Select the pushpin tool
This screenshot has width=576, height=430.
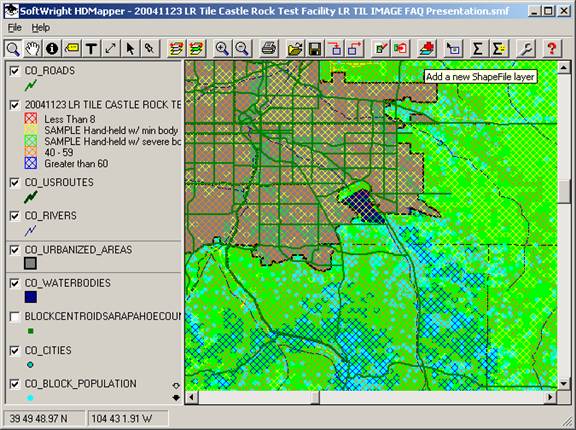point(150,48)
